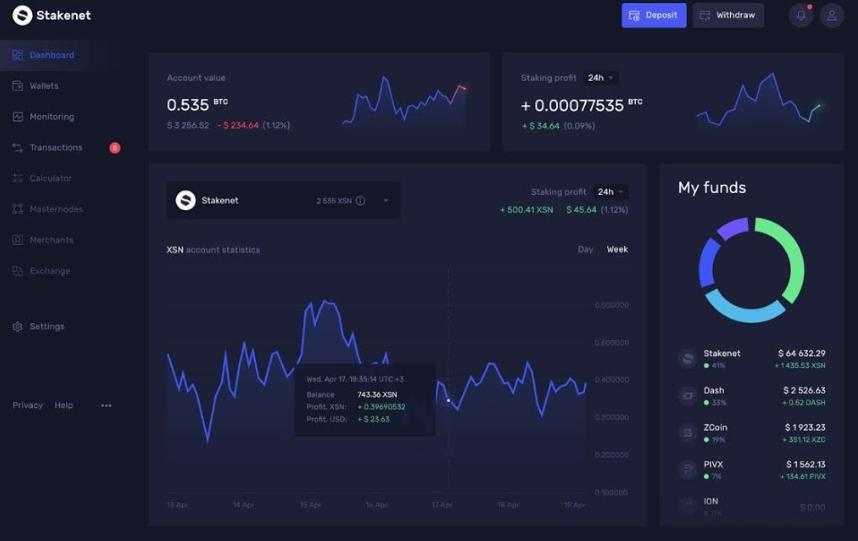Image resolution: width=858 pixels, height=541 pixels.
Task: Open Calculator section
Action: pos(50,178)
